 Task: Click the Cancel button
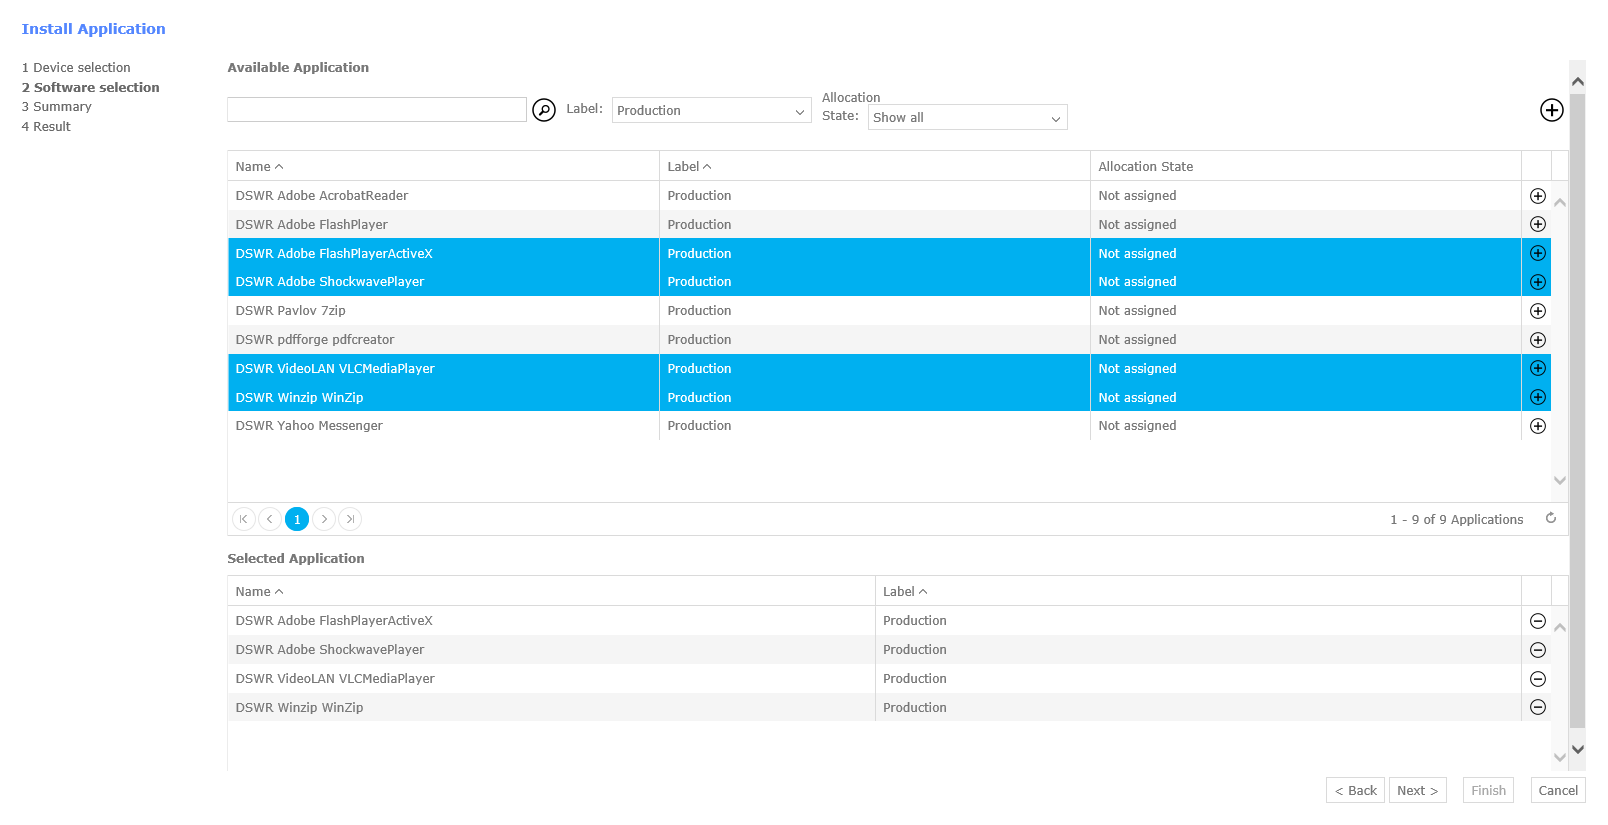pyautogui.click(x=1558, y=790)
